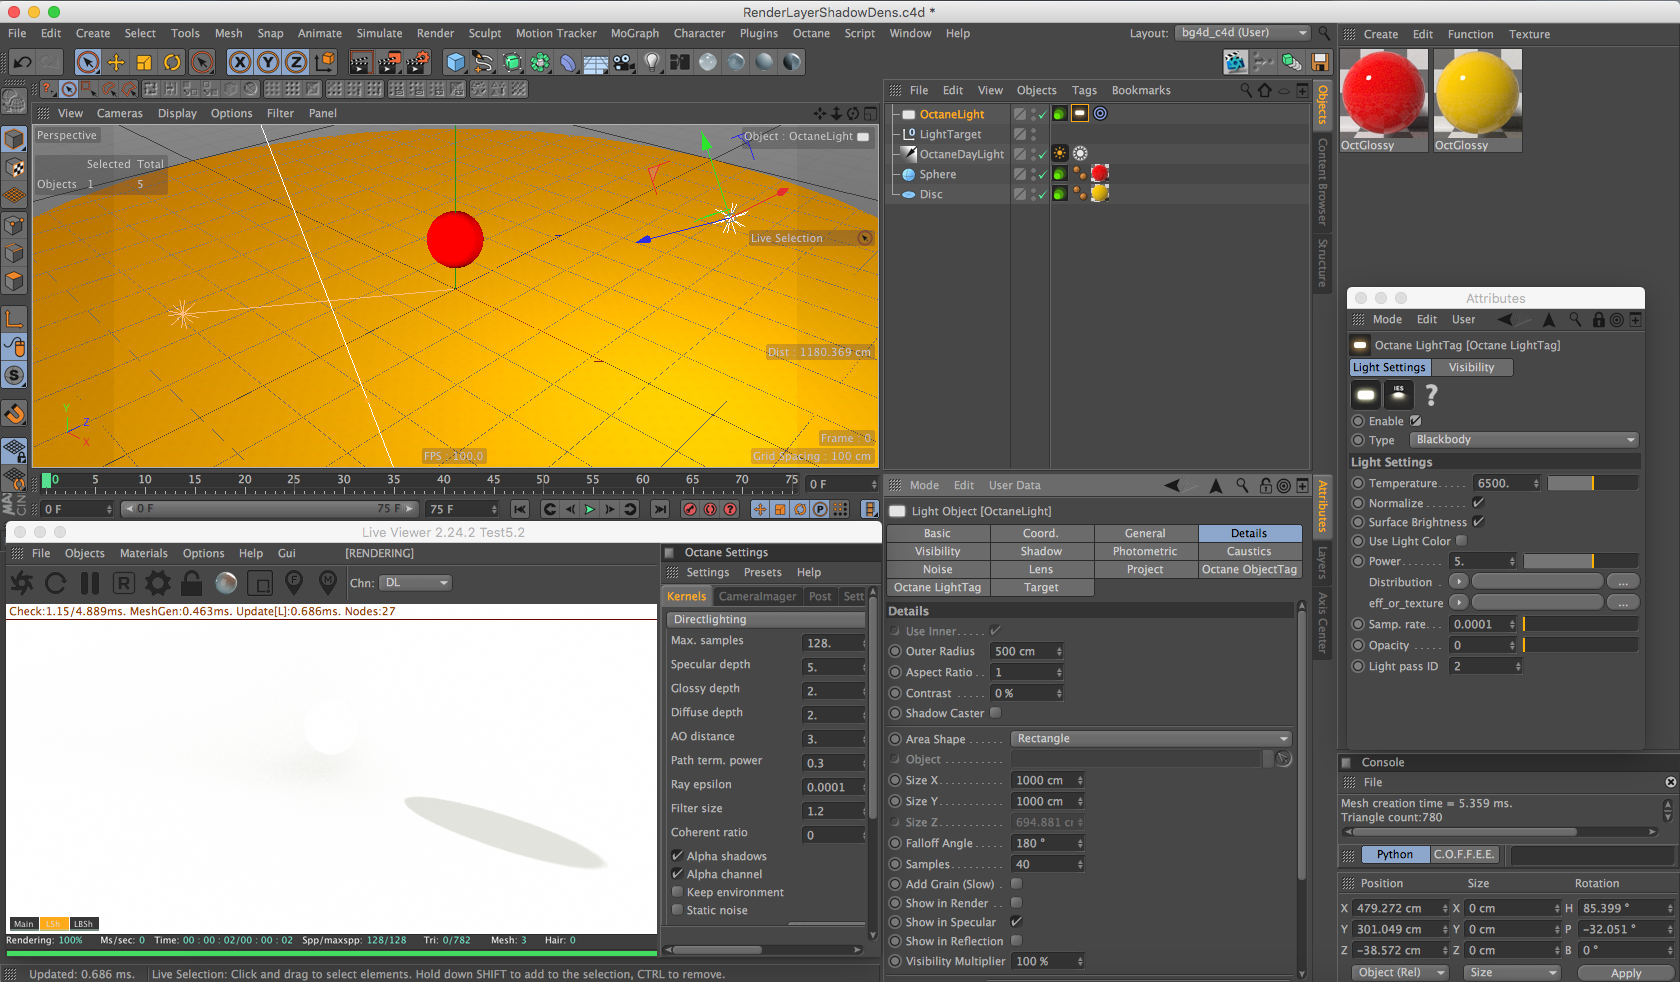Click the Apply button in coordinates panel
The width and height of the screenshot is (1680, 982).
1625,973
